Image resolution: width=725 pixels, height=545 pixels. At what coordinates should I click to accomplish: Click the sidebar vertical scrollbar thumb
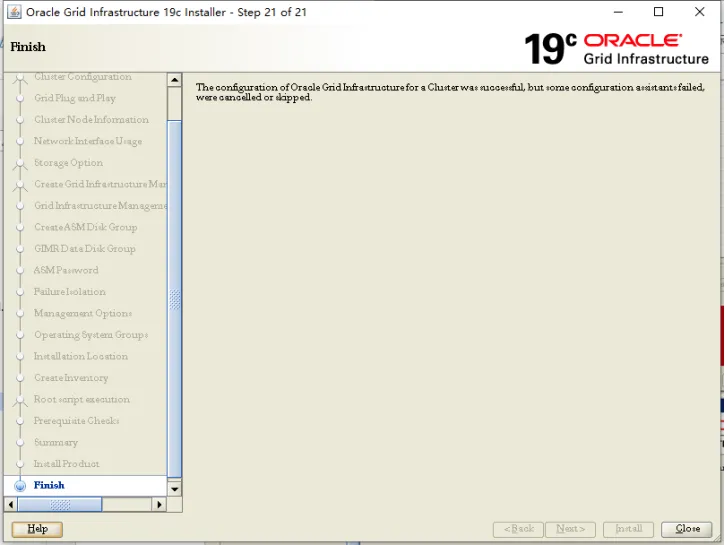[x=174, y=299]
